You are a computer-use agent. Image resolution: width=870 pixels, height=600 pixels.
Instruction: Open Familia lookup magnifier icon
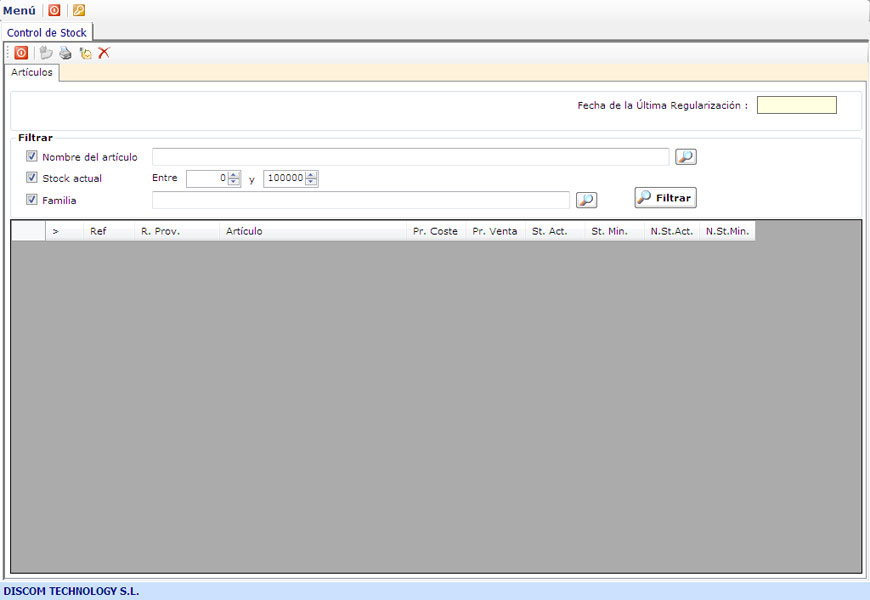pos(586,200)
